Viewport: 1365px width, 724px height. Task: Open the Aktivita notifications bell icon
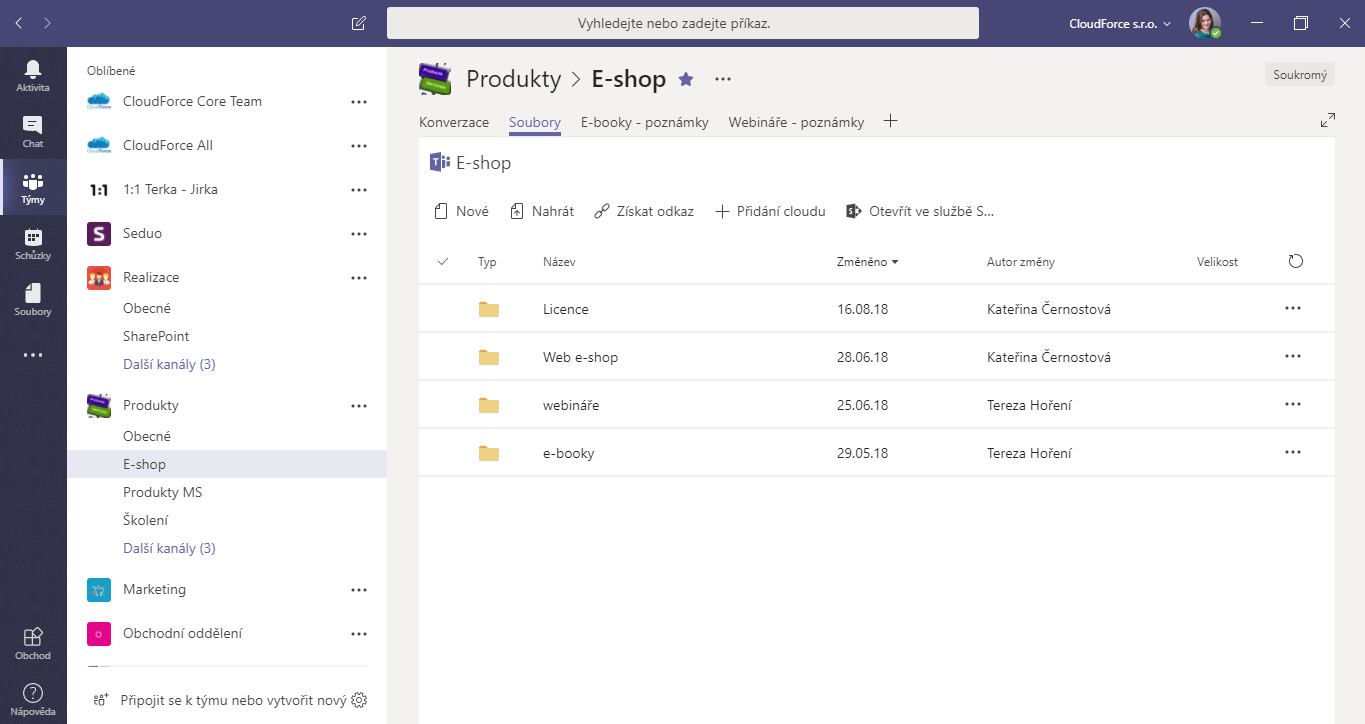33,75
